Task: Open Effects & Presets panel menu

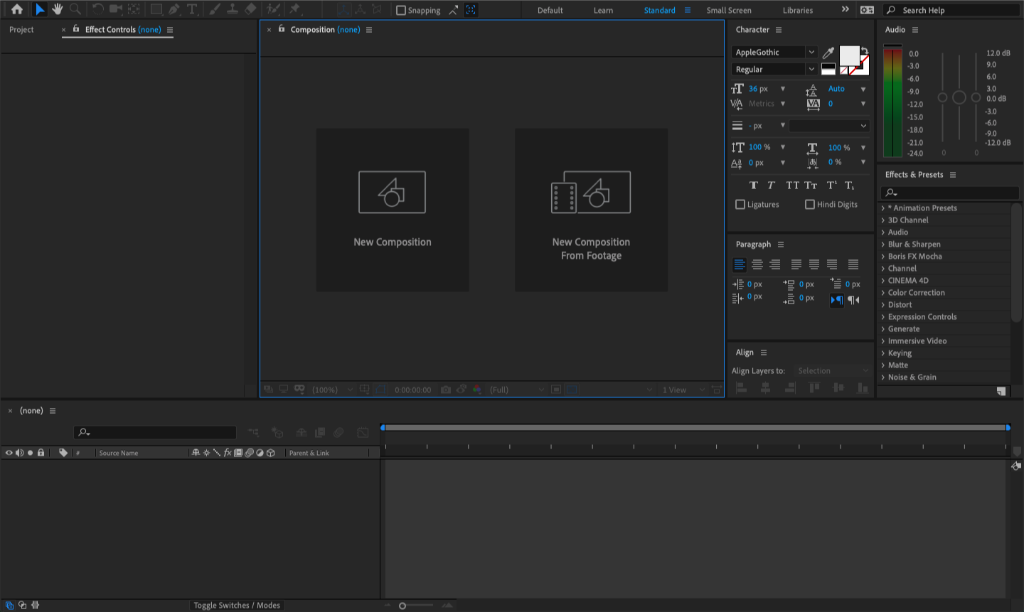Action: click(x=953, y=175)
